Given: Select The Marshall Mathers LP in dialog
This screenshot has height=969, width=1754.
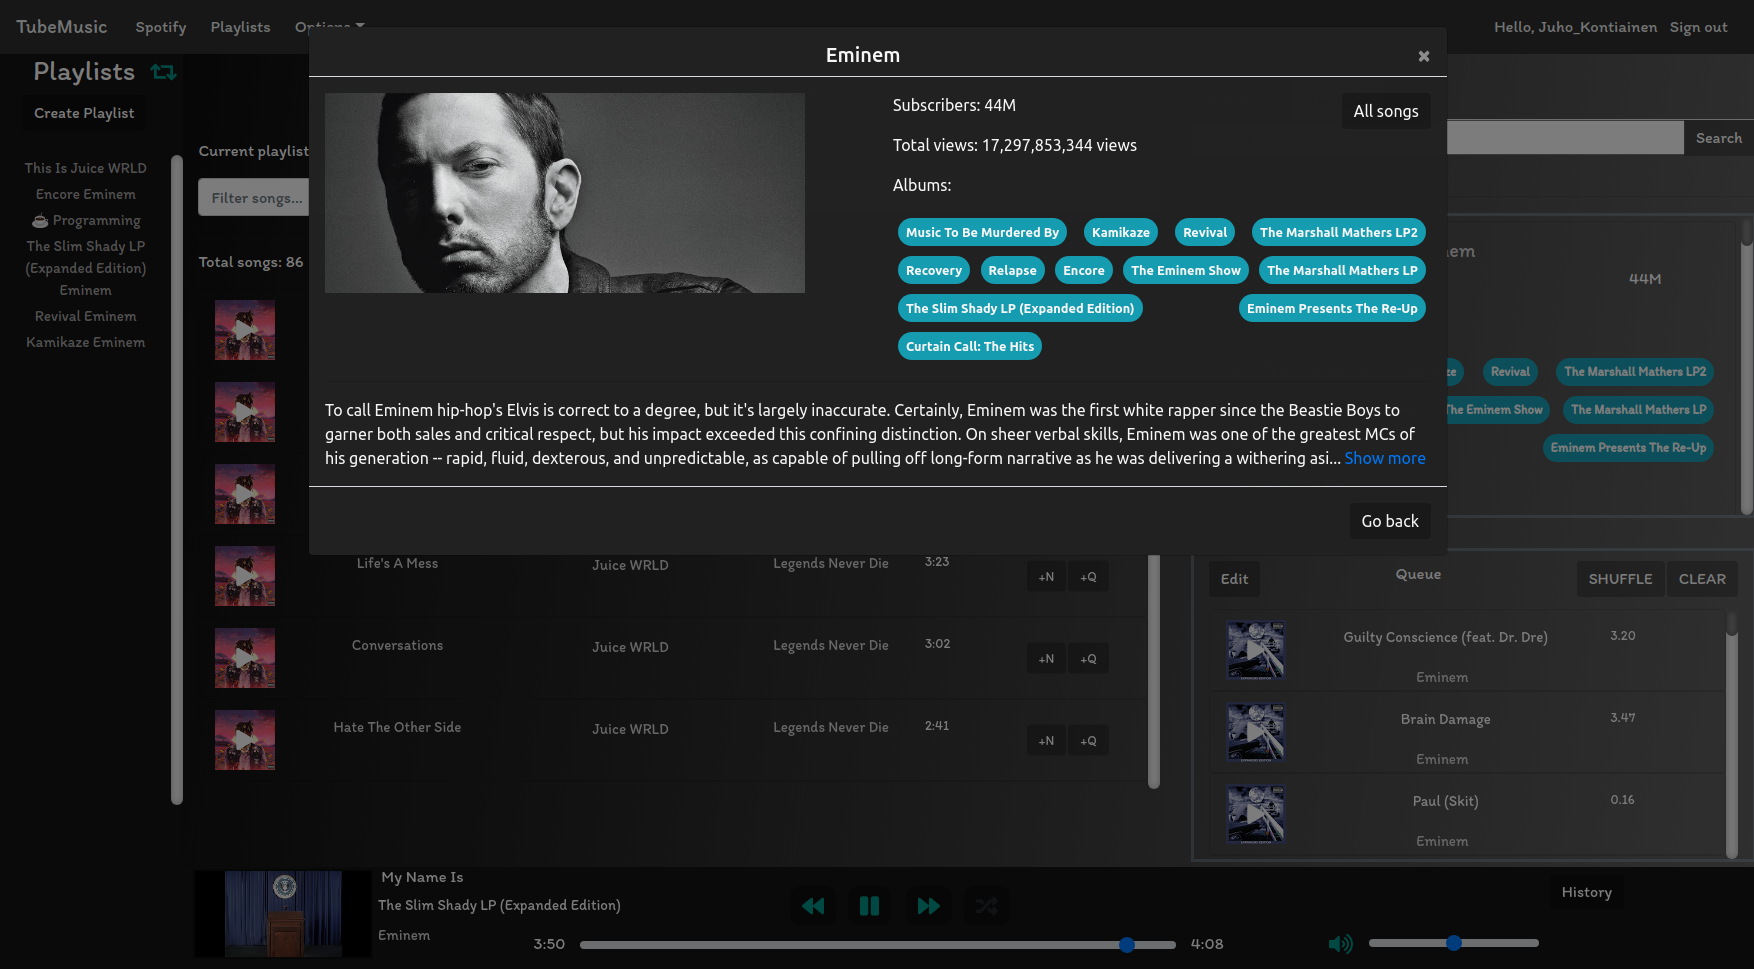Looking at the screenshot, I should pos(1342,270).
